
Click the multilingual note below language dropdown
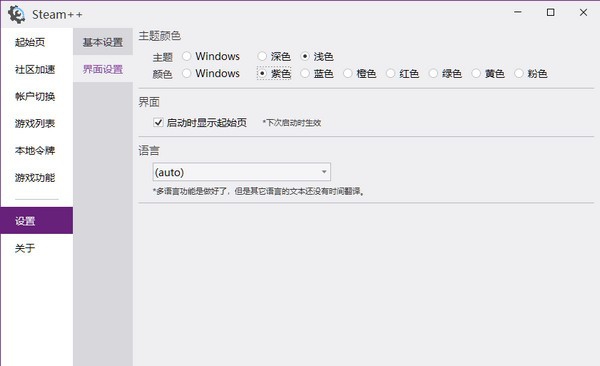258,191
